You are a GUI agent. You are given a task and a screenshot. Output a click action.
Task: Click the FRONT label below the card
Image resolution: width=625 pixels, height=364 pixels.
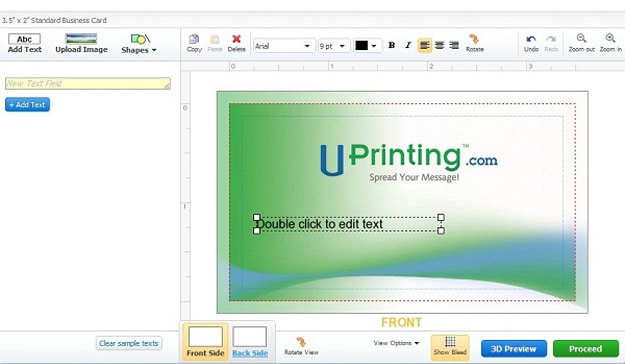click(x=401, y=322)
